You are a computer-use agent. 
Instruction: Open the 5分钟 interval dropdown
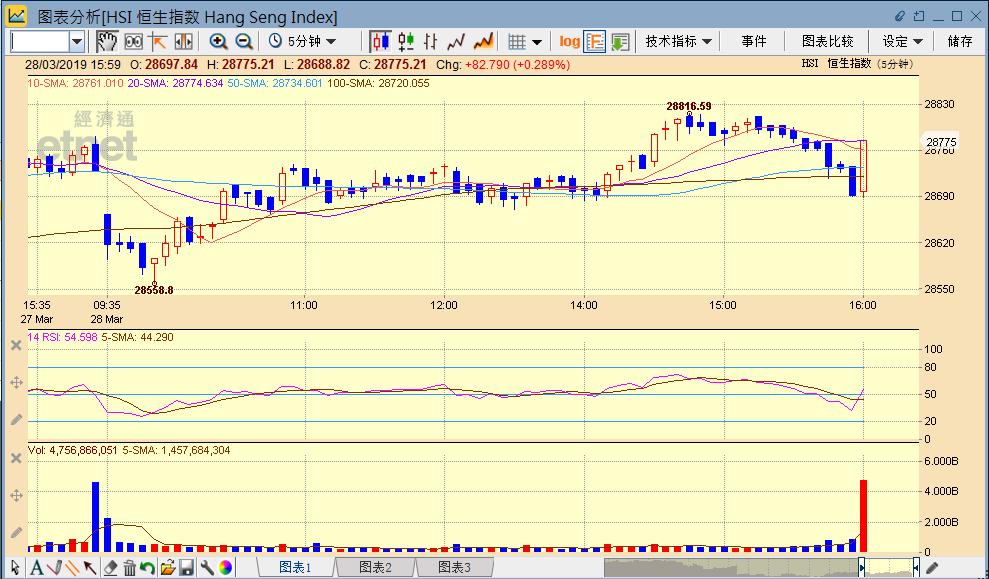(x=303, y=42)
